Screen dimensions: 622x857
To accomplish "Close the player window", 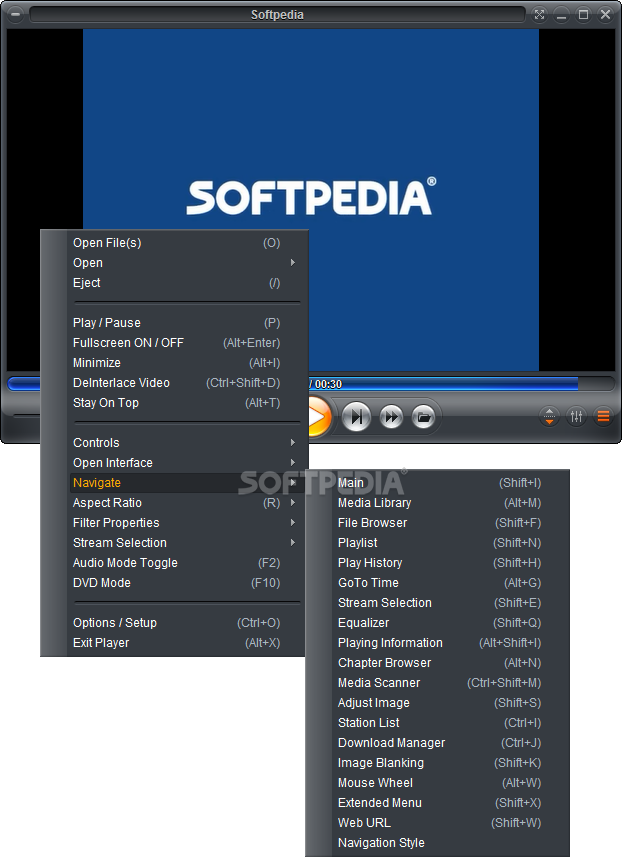I will click(x=605, y=15).
